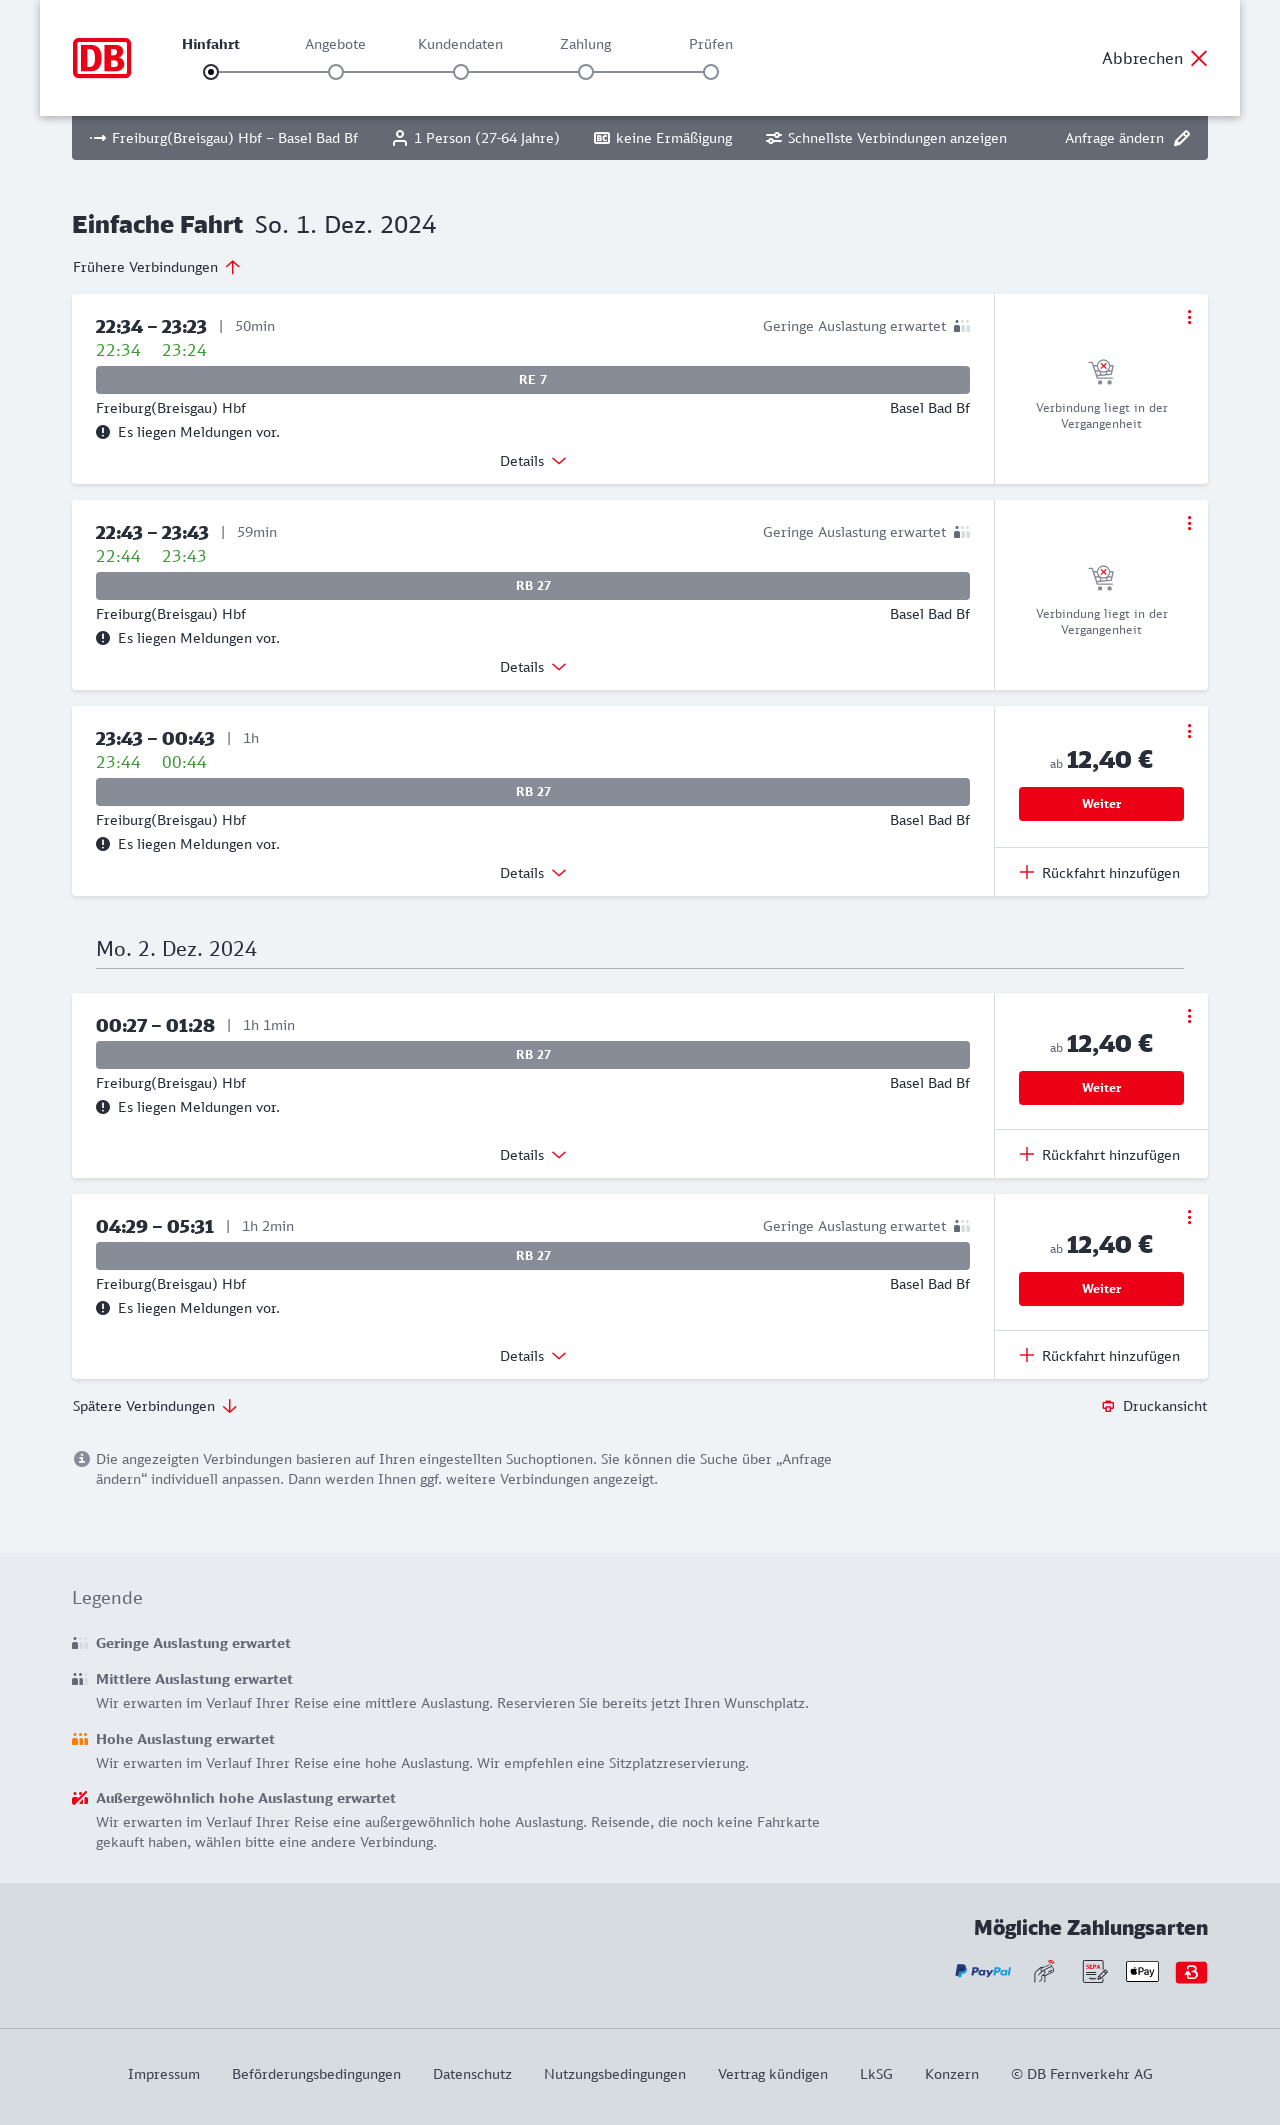
Task: Load Spätere Verbindungen
Action: [x=155, y=1406]
